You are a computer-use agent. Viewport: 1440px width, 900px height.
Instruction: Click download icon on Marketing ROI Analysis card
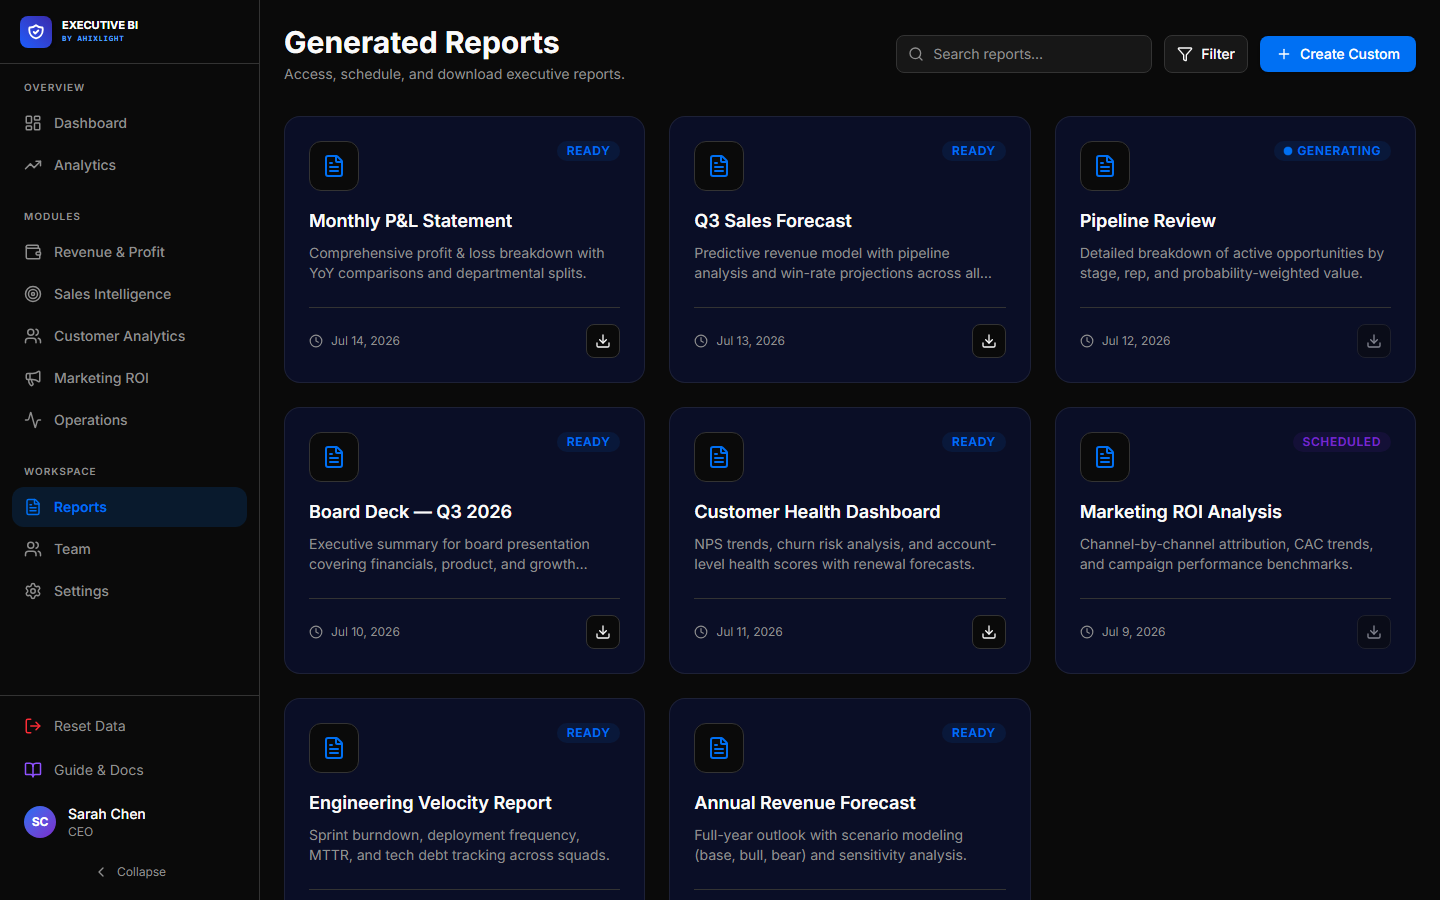pos(1374,632)
